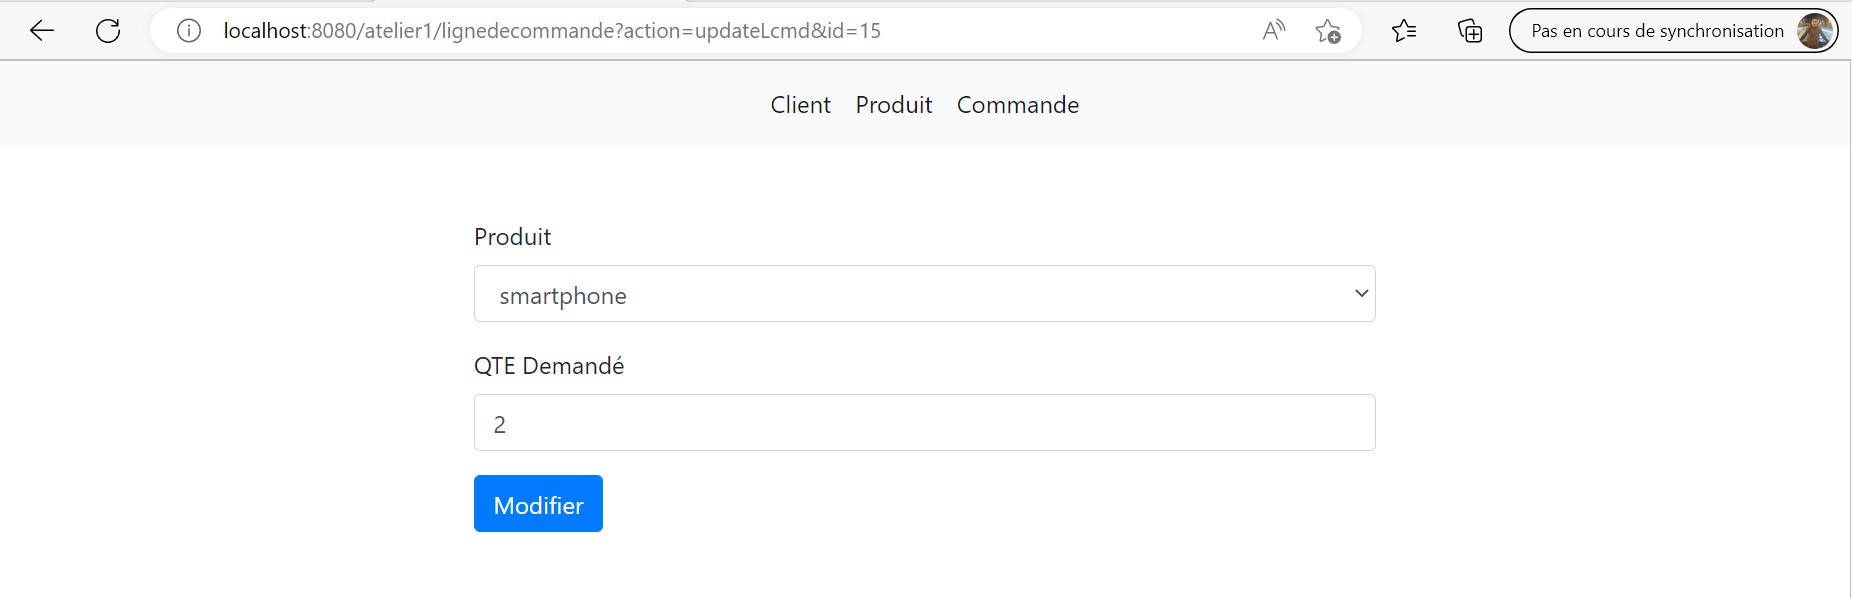Navigate to the Client section

click(x=800, y=104)
